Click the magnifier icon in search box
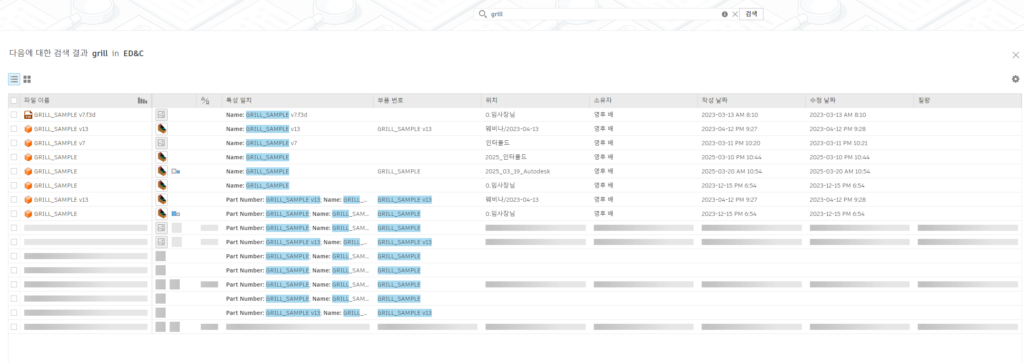 tap(483, 14)
